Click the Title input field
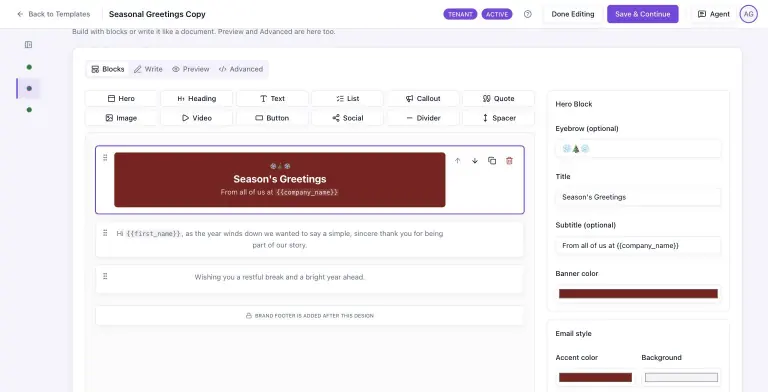The height and width of the screenshot is (392, 768). tap(638, 197)
